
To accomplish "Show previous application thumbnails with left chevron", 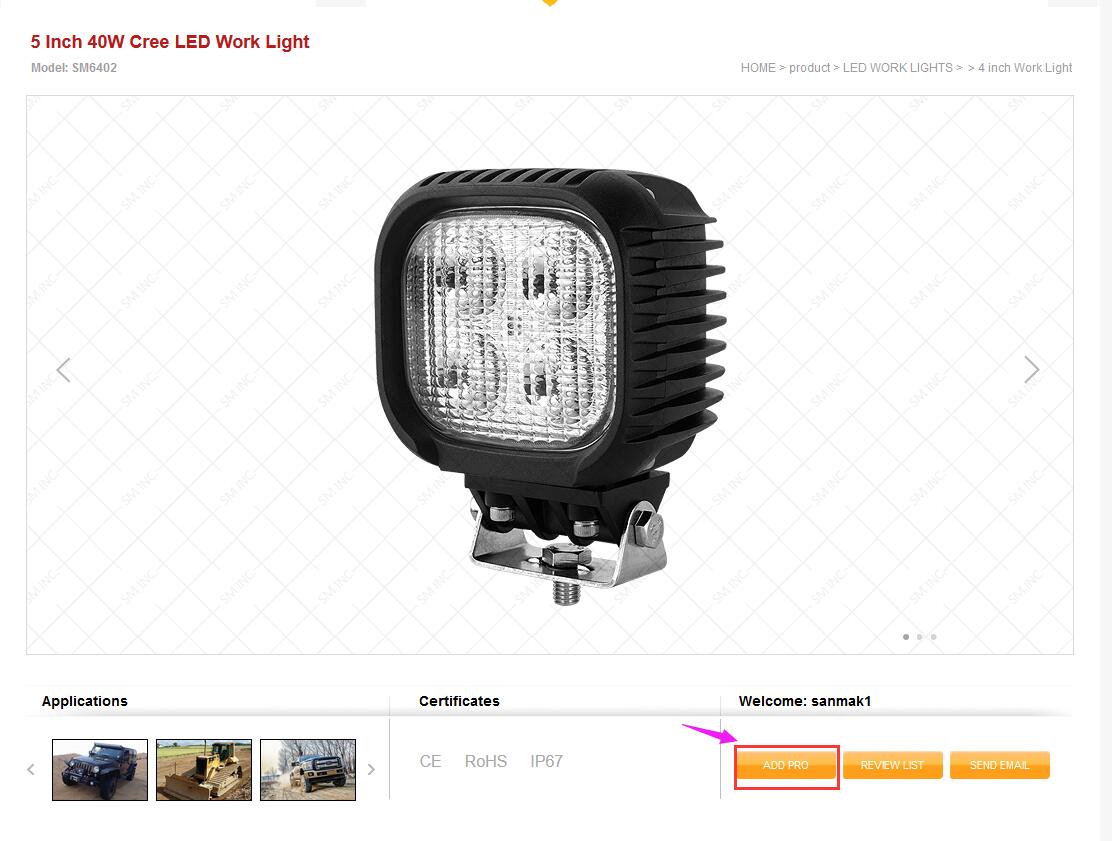I will pos(30,769).
